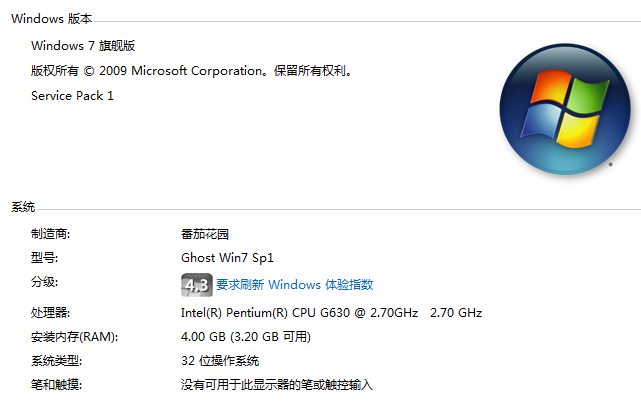Screen dimensions: 641x402
Task: Click the 32 位操作系统 value
Action: 220,361
